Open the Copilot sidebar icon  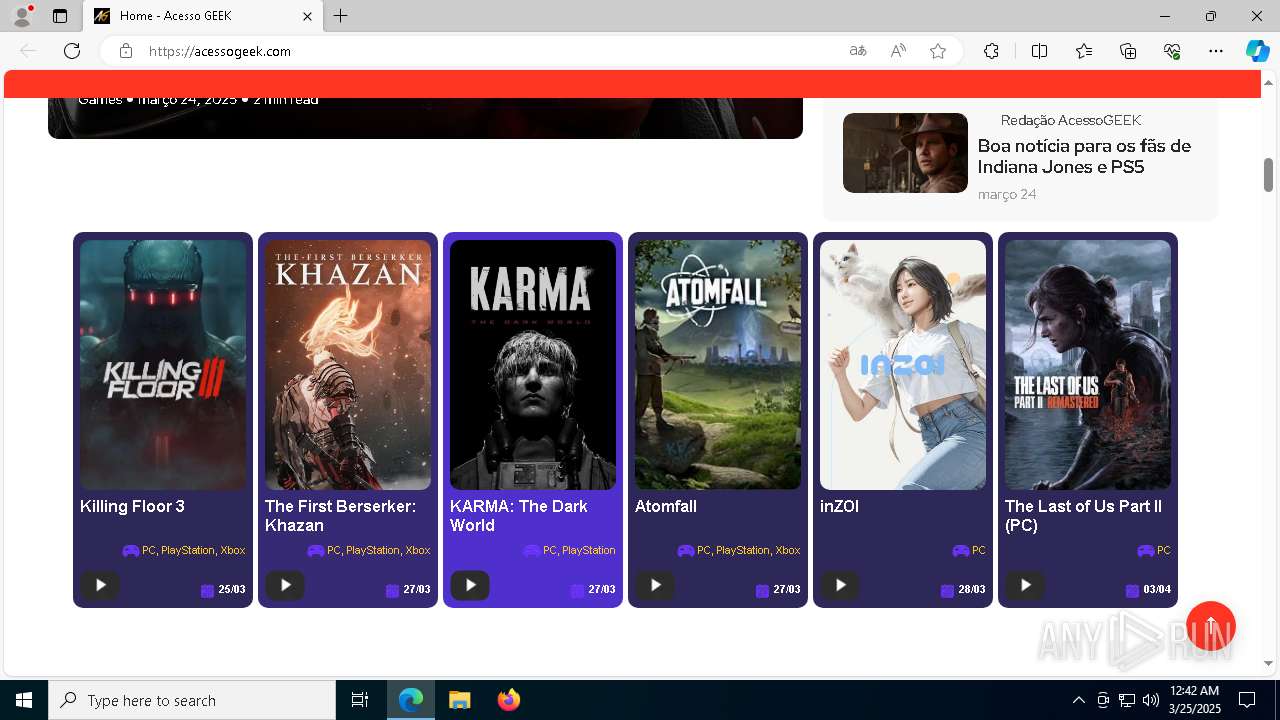tap(1258, 51)
